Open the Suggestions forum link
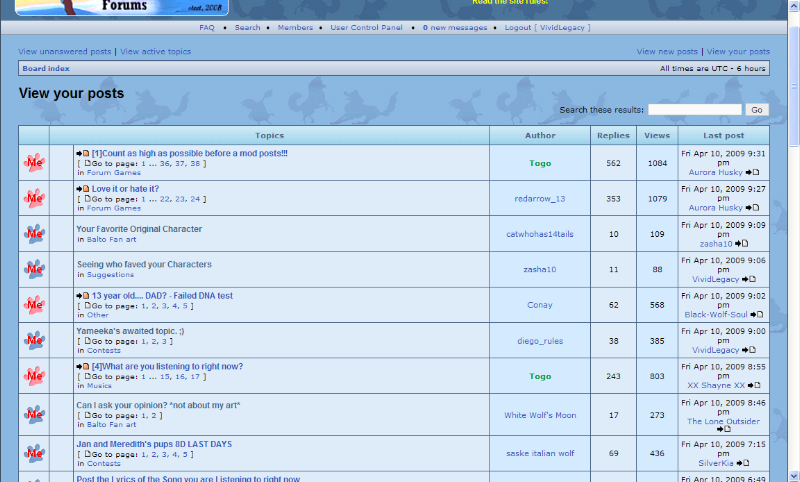The image size is (800, 482). (x=110, y=274)
